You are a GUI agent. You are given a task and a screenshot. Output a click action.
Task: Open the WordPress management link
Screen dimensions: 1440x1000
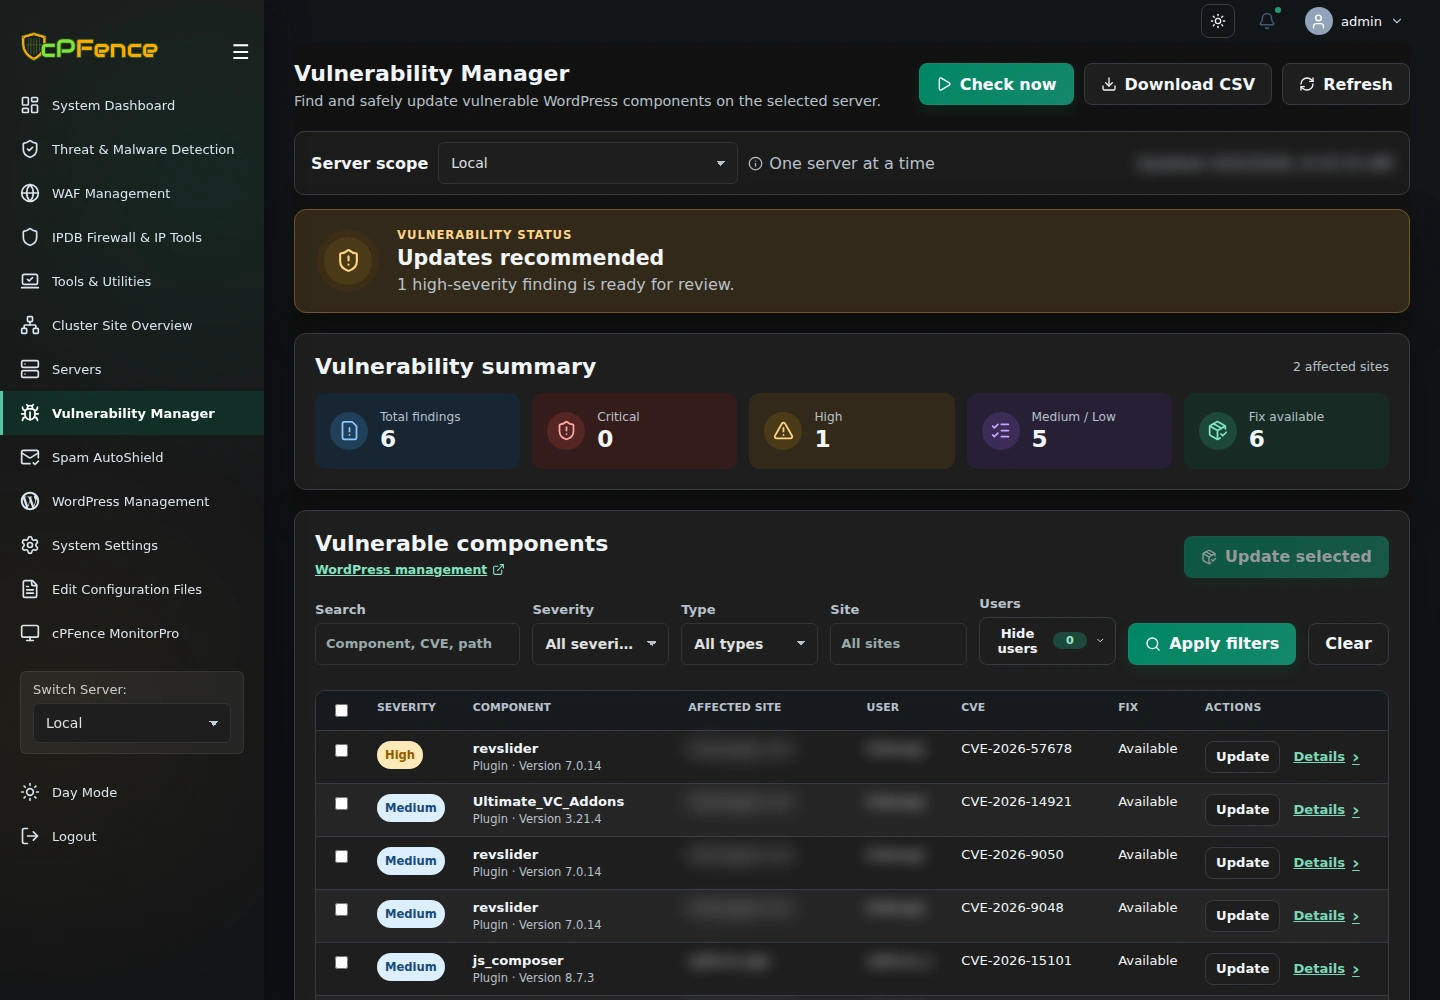coord(401,570)
